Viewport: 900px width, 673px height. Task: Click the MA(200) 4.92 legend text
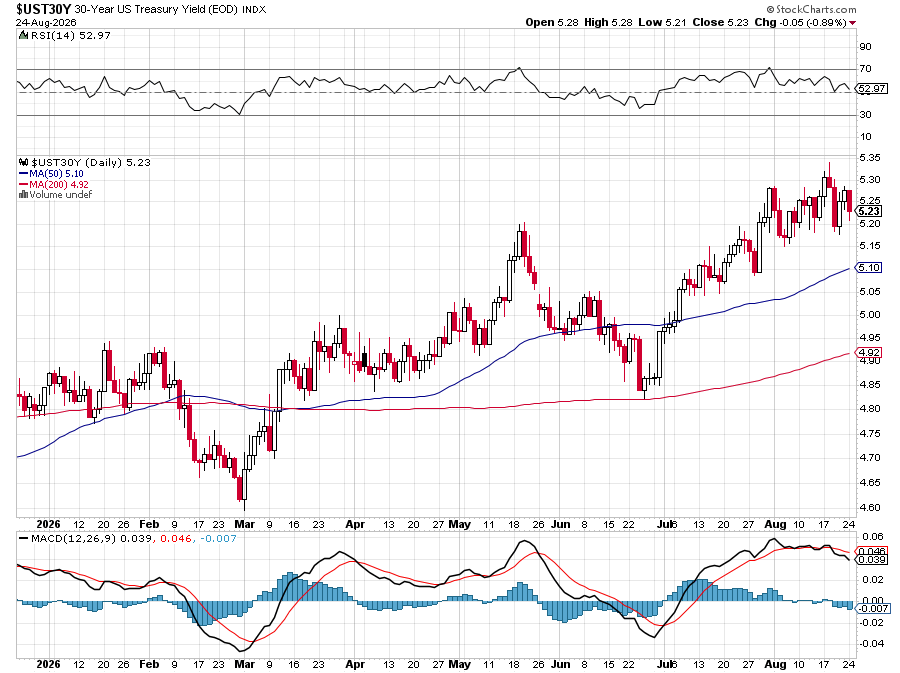point(59,184)
